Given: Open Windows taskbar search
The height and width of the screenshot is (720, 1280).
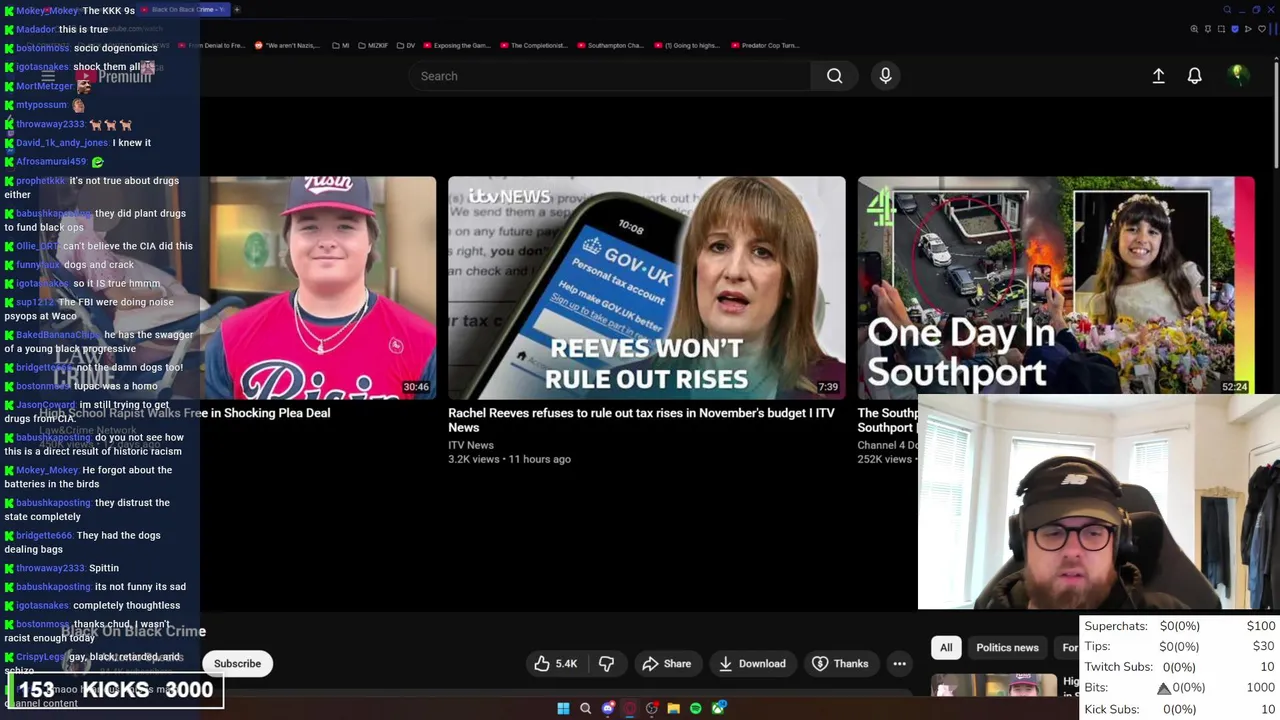Looking at the screenshot, I should 585,709.
